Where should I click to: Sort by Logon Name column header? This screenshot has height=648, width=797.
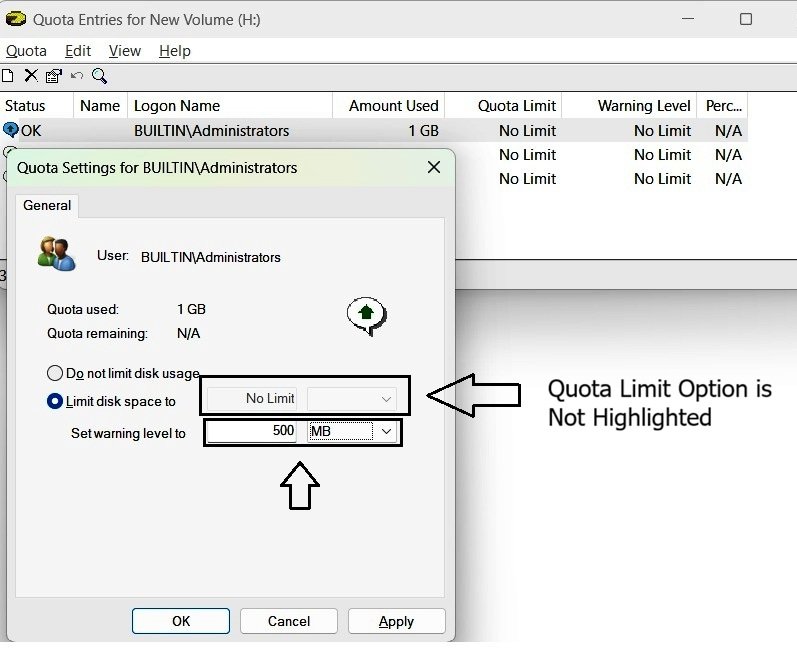tap(230, 106)
